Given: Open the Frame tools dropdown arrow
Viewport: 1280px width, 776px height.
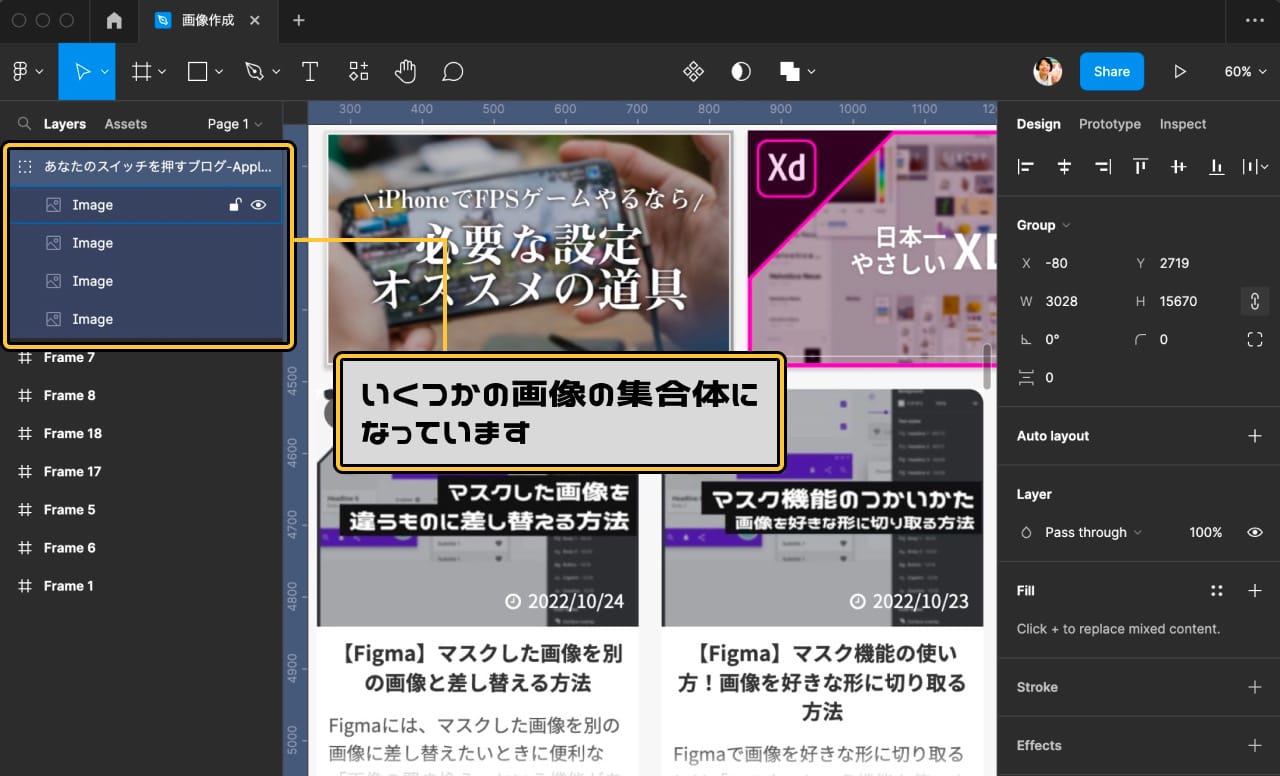Looking at the screenshot, I should [163, 72].
